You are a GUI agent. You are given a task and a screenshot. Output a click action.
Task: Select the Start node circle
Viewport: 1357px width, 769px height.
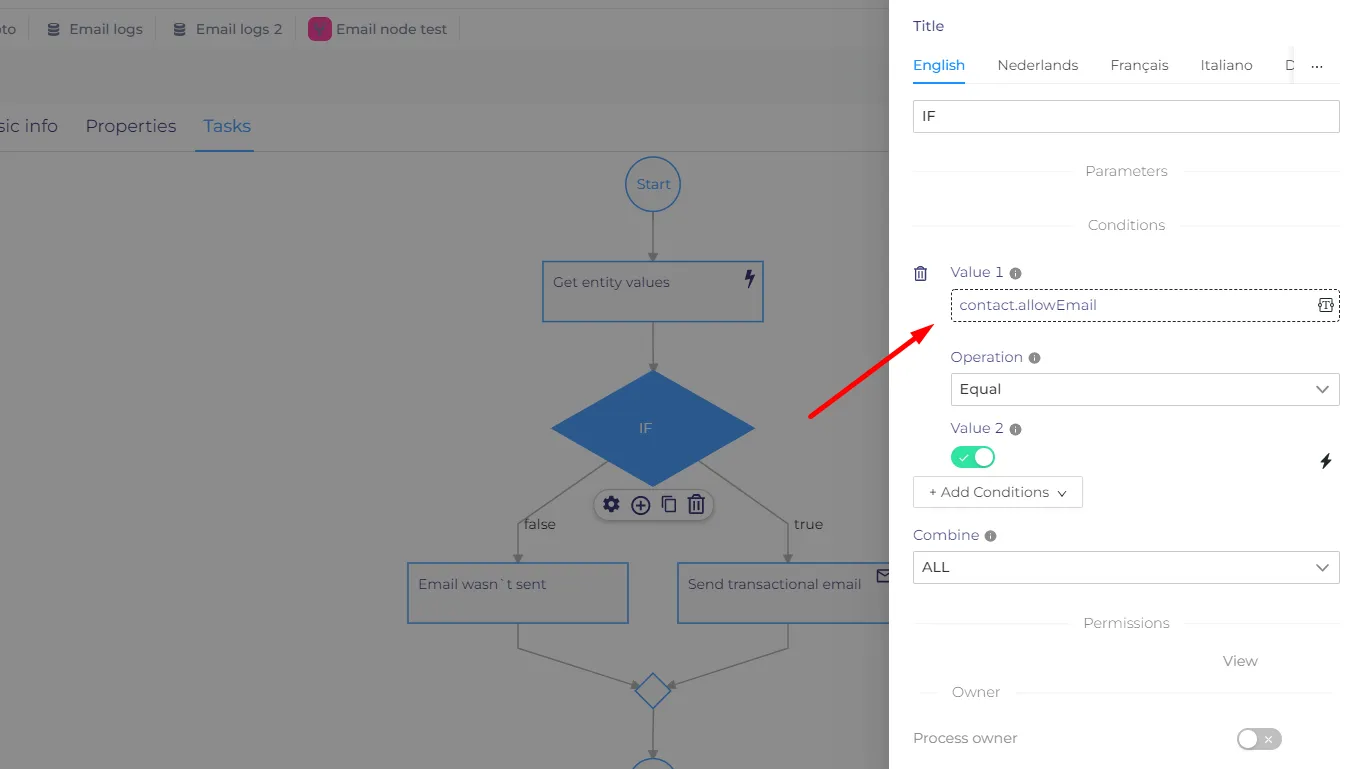click(x=653, y=184)
